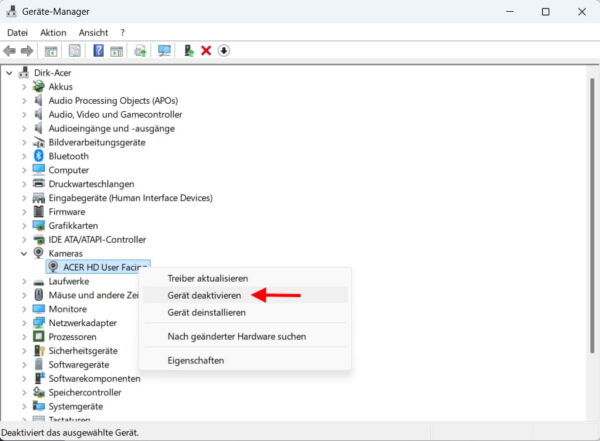Image resolution: width=600 pixels, height=441 pixels.
Task: Open Eigenschaften from context menu
Action: tap(245, 361)
